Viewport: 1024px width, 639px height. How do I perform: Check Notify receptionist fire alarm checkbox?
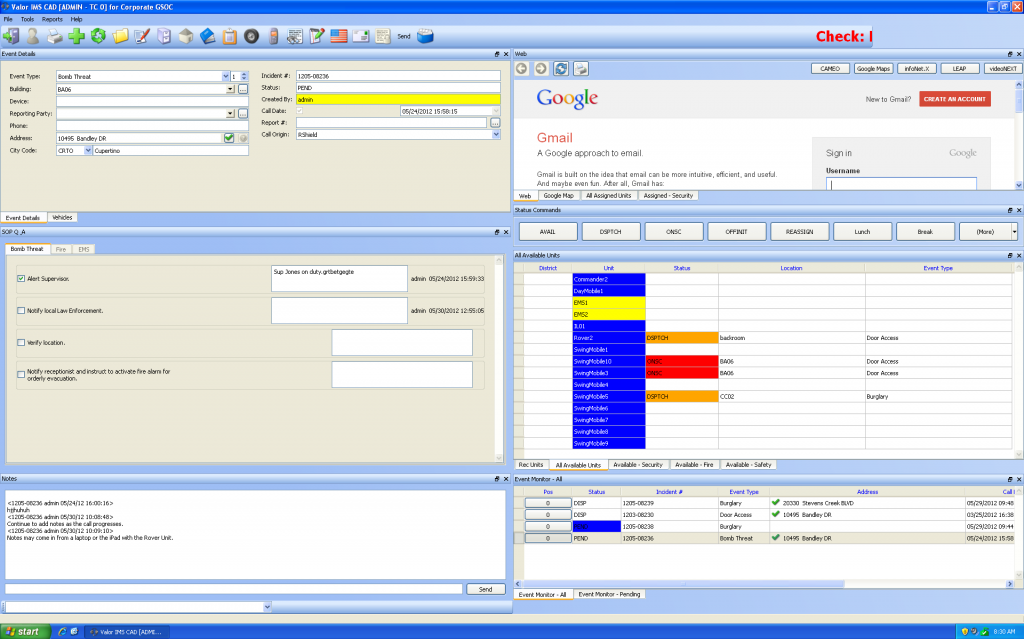click(21, 374)
